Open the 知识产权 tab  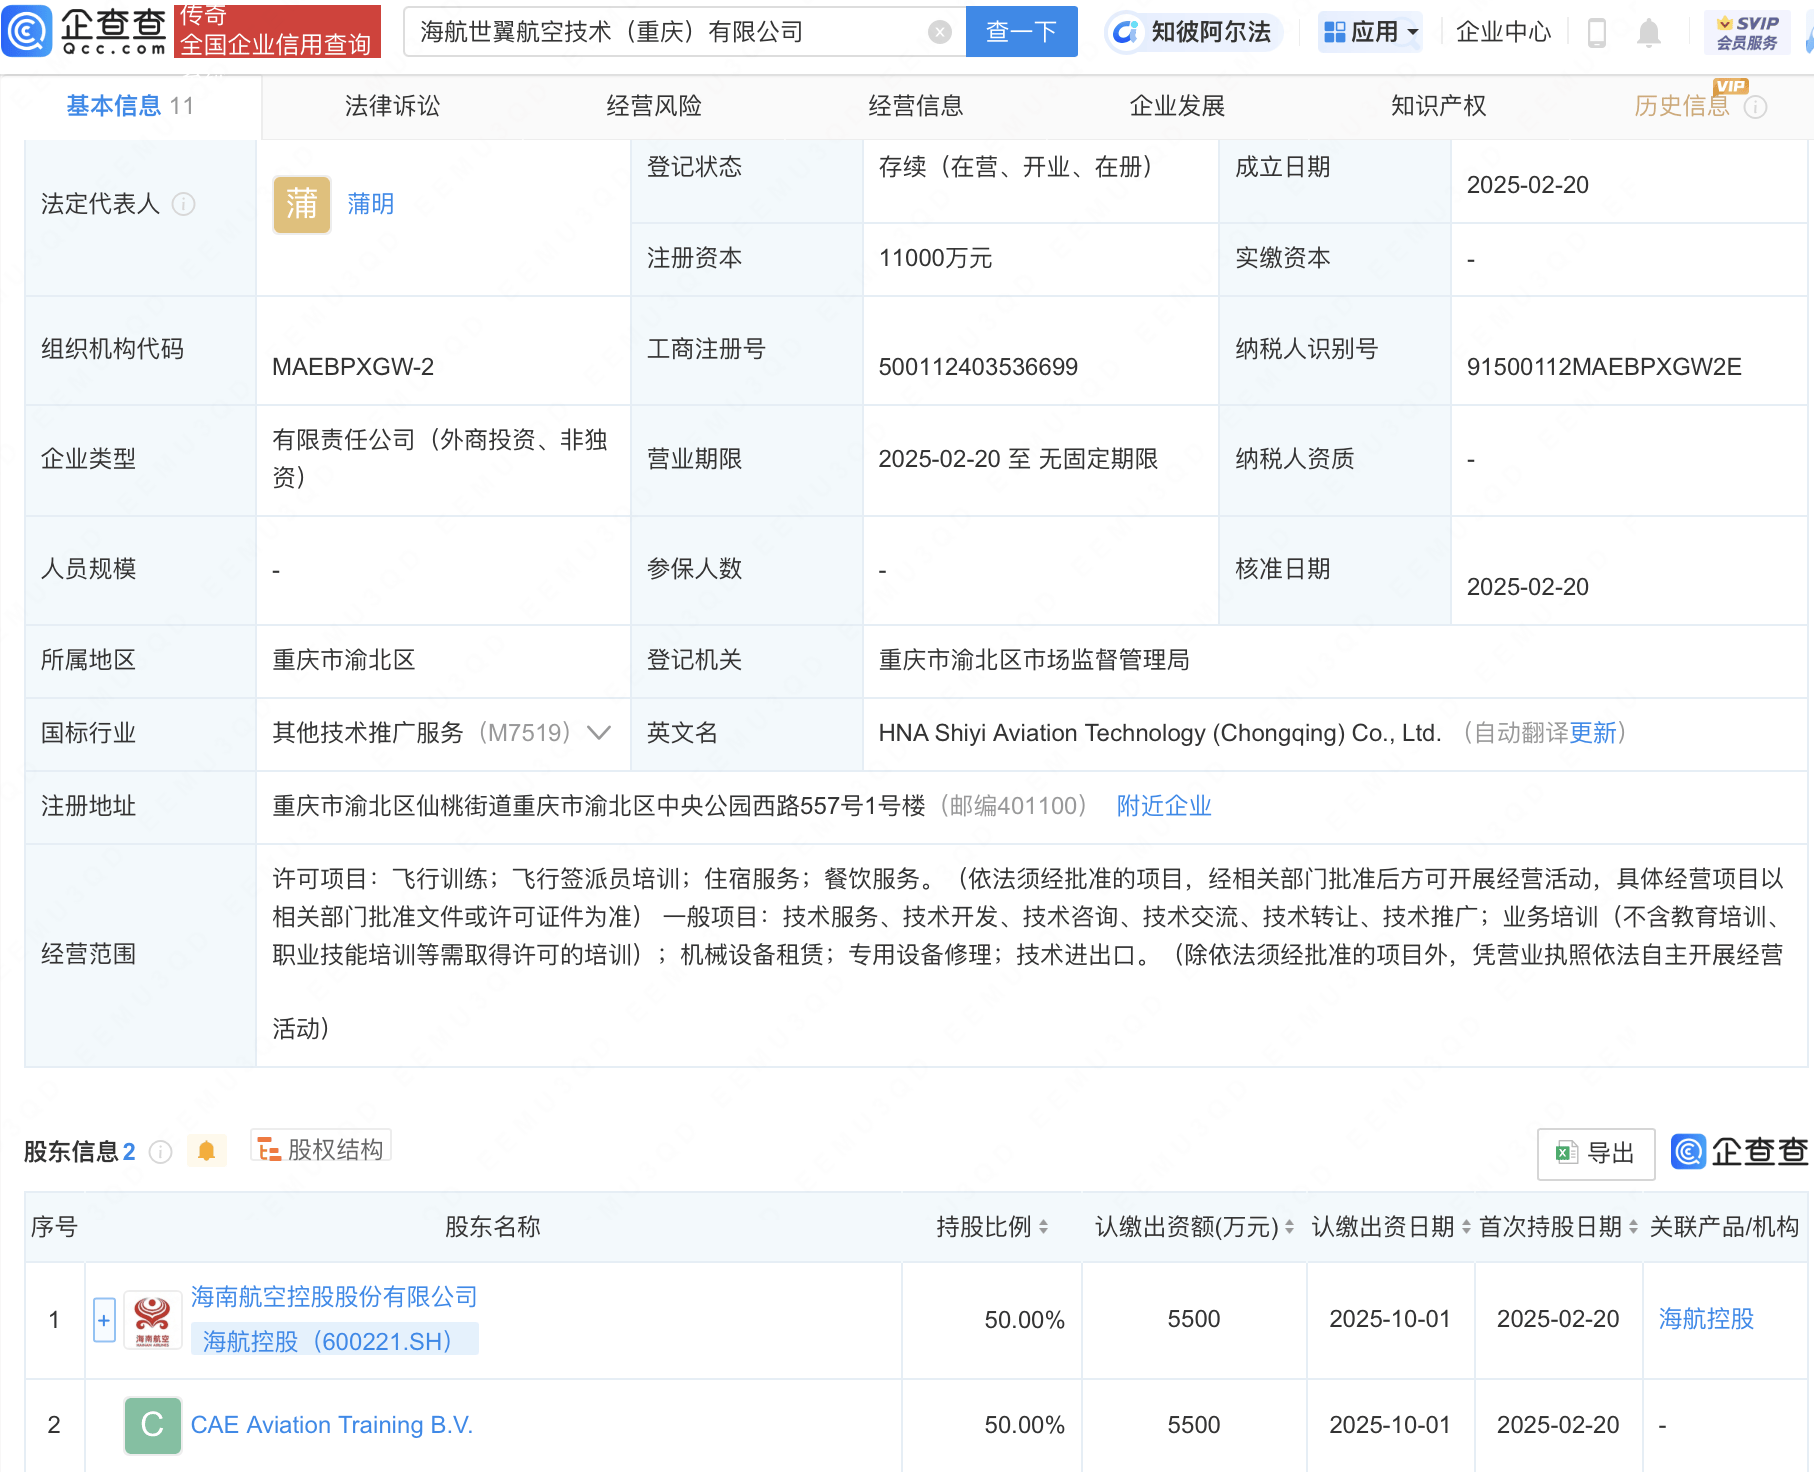click(x=1437, y=105)
